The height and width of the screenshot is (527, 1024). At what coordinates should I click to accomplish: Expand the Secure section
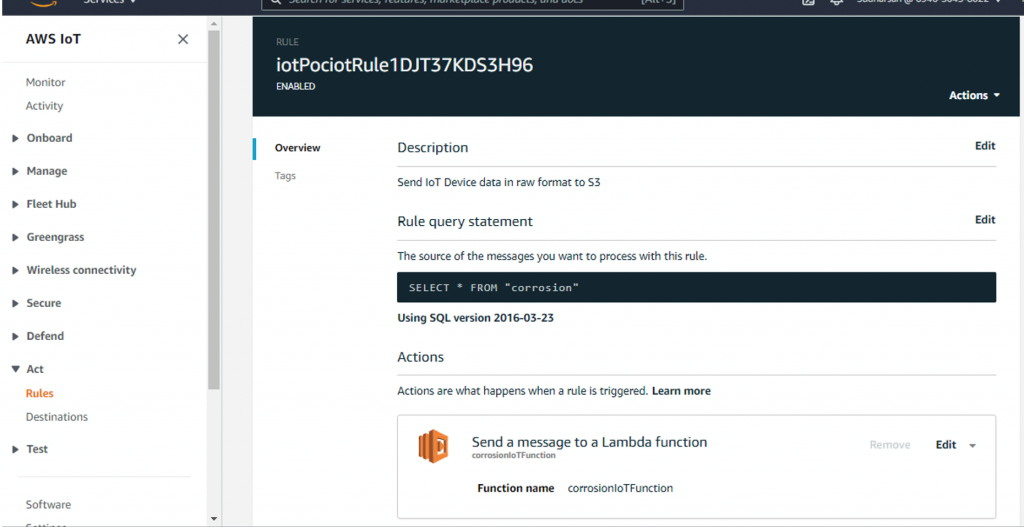tap(37, 303)
